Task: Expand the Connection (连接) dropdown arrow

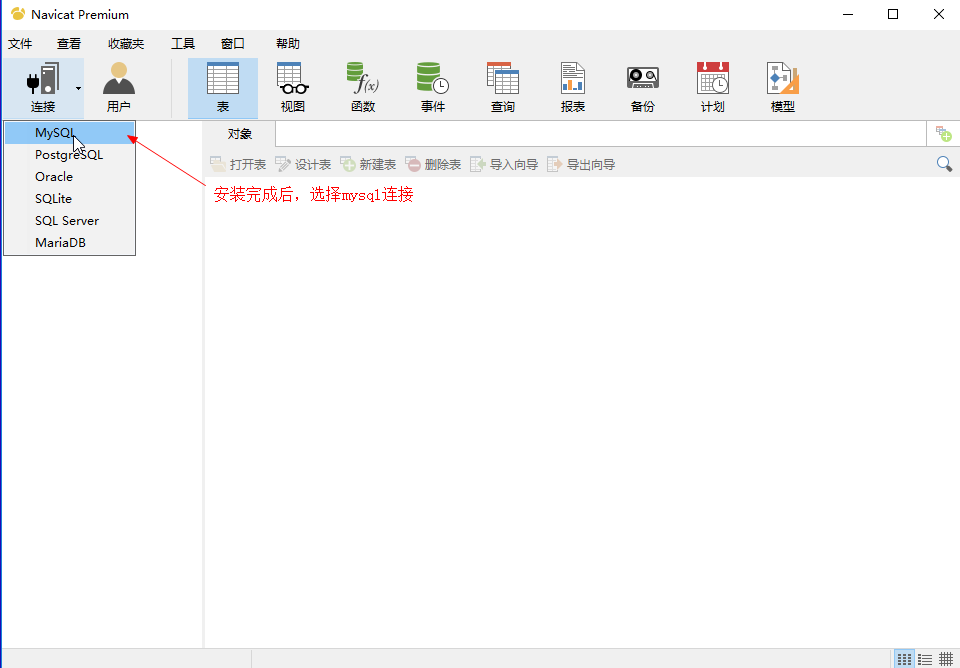Action: click(x=78, y=88)
